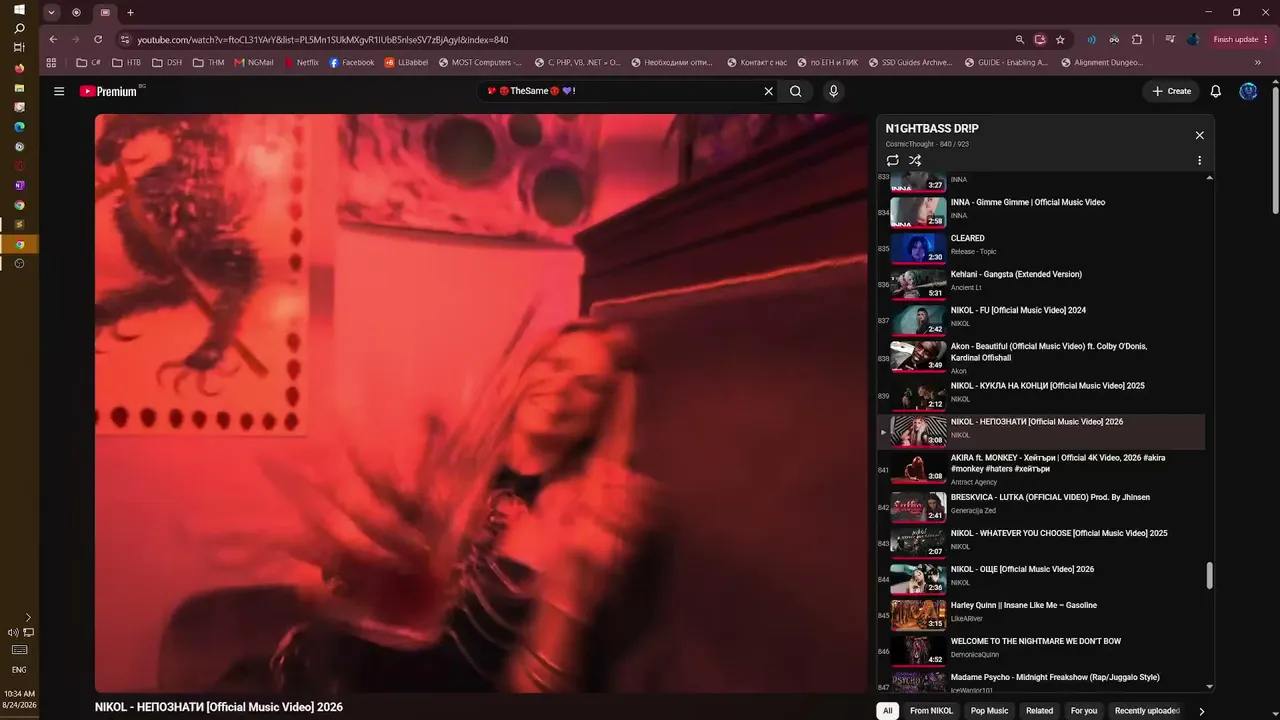This screenshot has width=1280, height=720.
Task: Open the Windows Start button
Action: point(19,9)
